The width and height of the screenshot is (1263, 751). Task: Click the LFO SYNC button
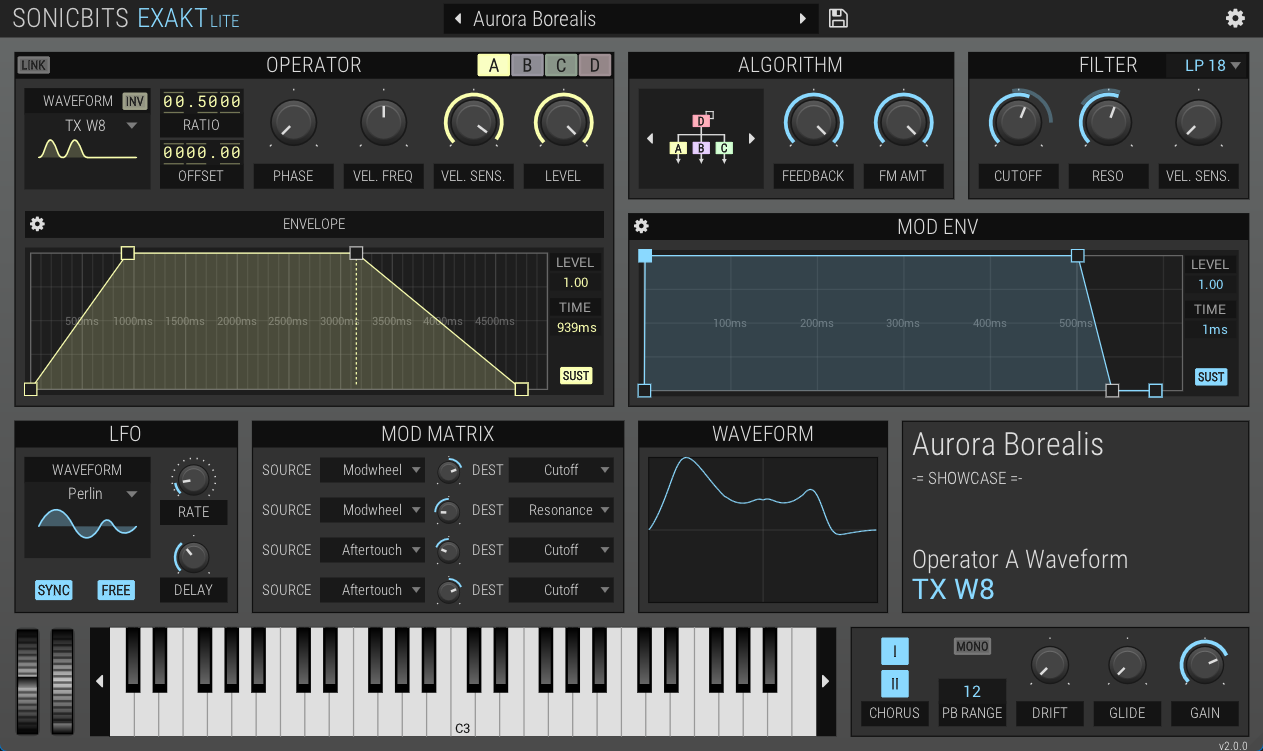click(x=54, y=590)
